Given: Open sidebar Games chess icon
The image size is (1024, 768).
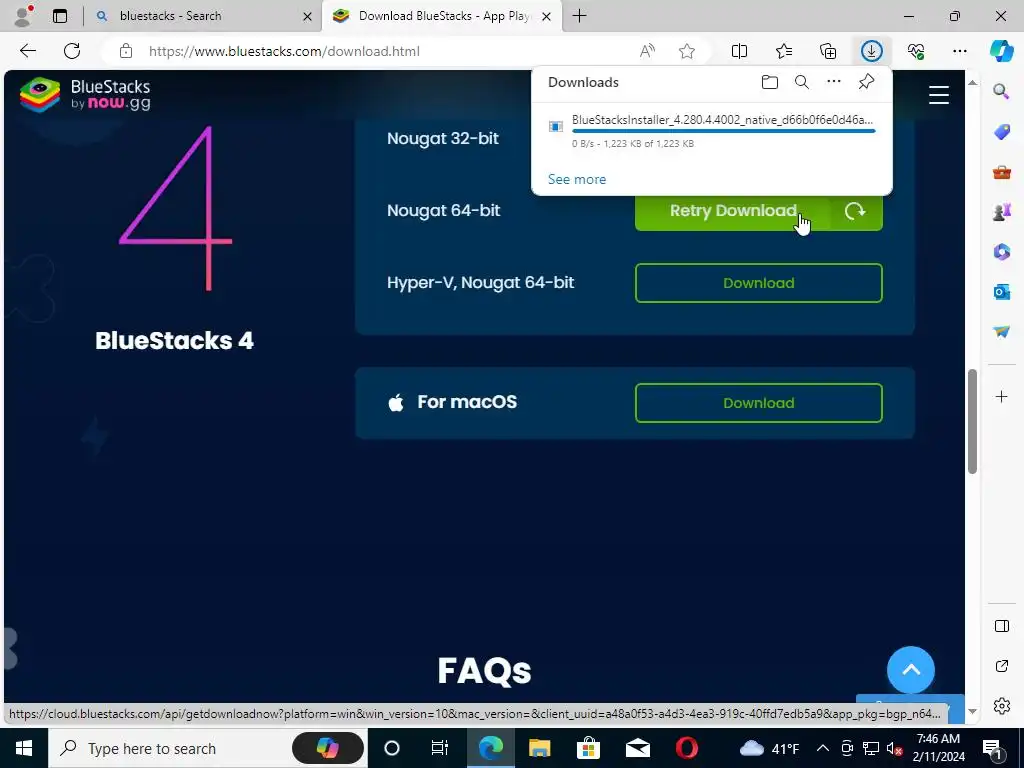Looking at the screenshot, I should coord(1001,212).
